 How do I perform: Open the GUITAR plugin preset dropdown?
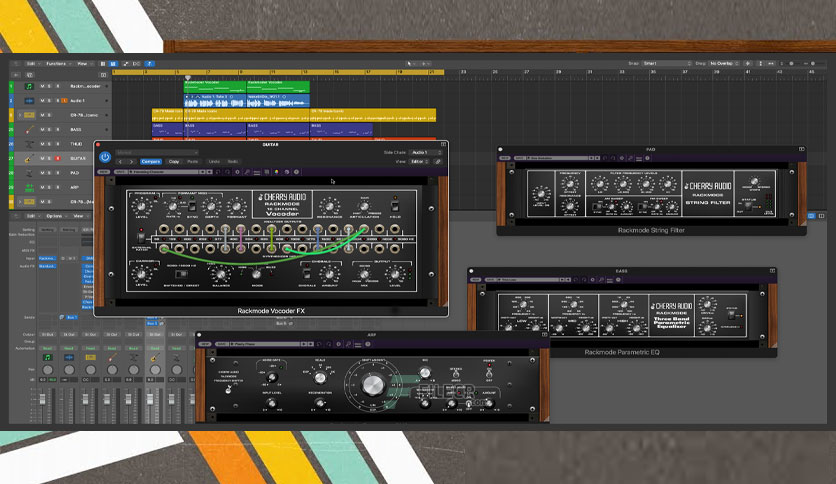157,152
